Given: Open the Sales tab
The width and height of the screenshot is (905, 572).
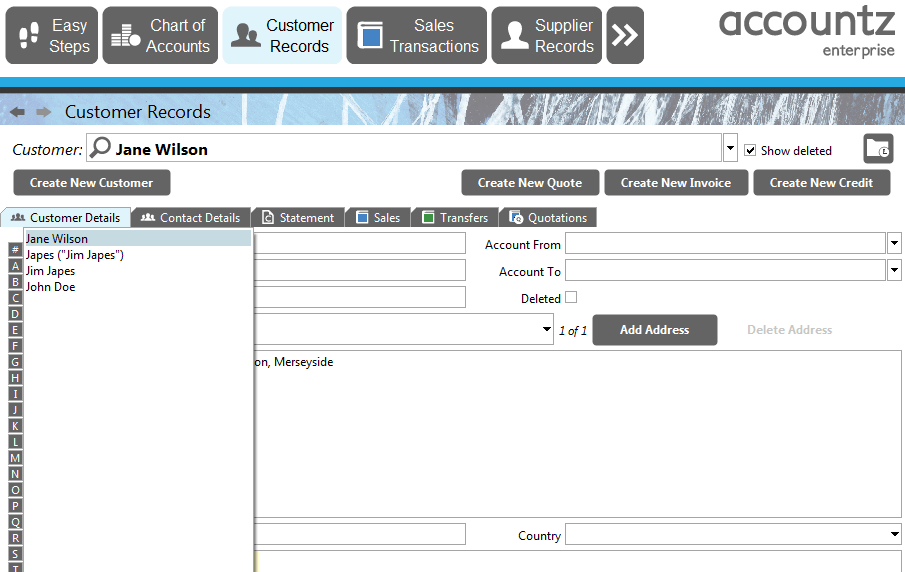Looking at the screenshot, I should tap(378, 218).
